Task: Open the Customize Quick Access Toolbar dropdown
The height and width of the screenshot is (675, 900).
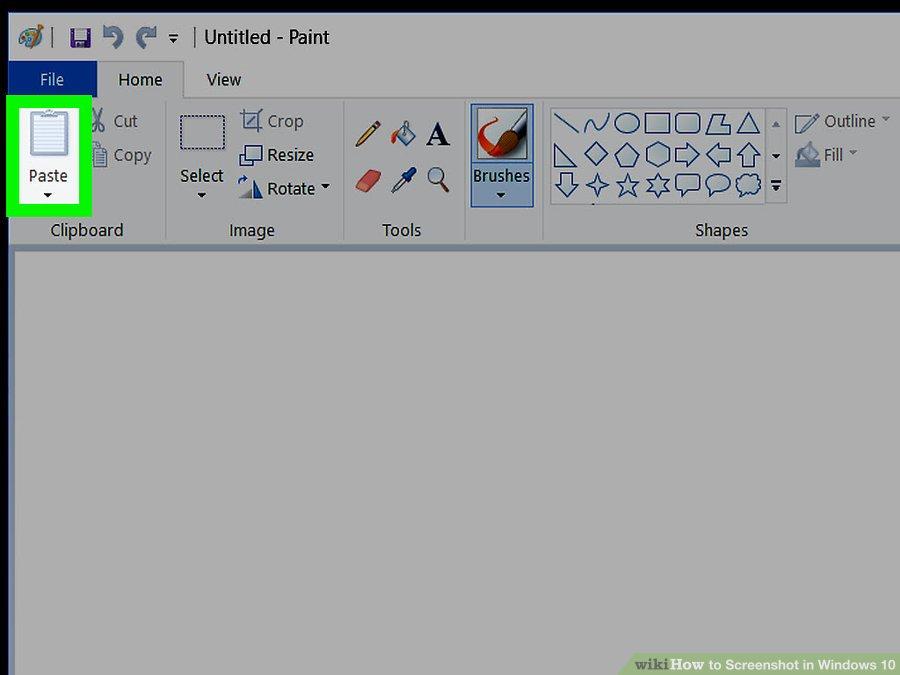Action: pyautogui.click(x=173, y=38)
